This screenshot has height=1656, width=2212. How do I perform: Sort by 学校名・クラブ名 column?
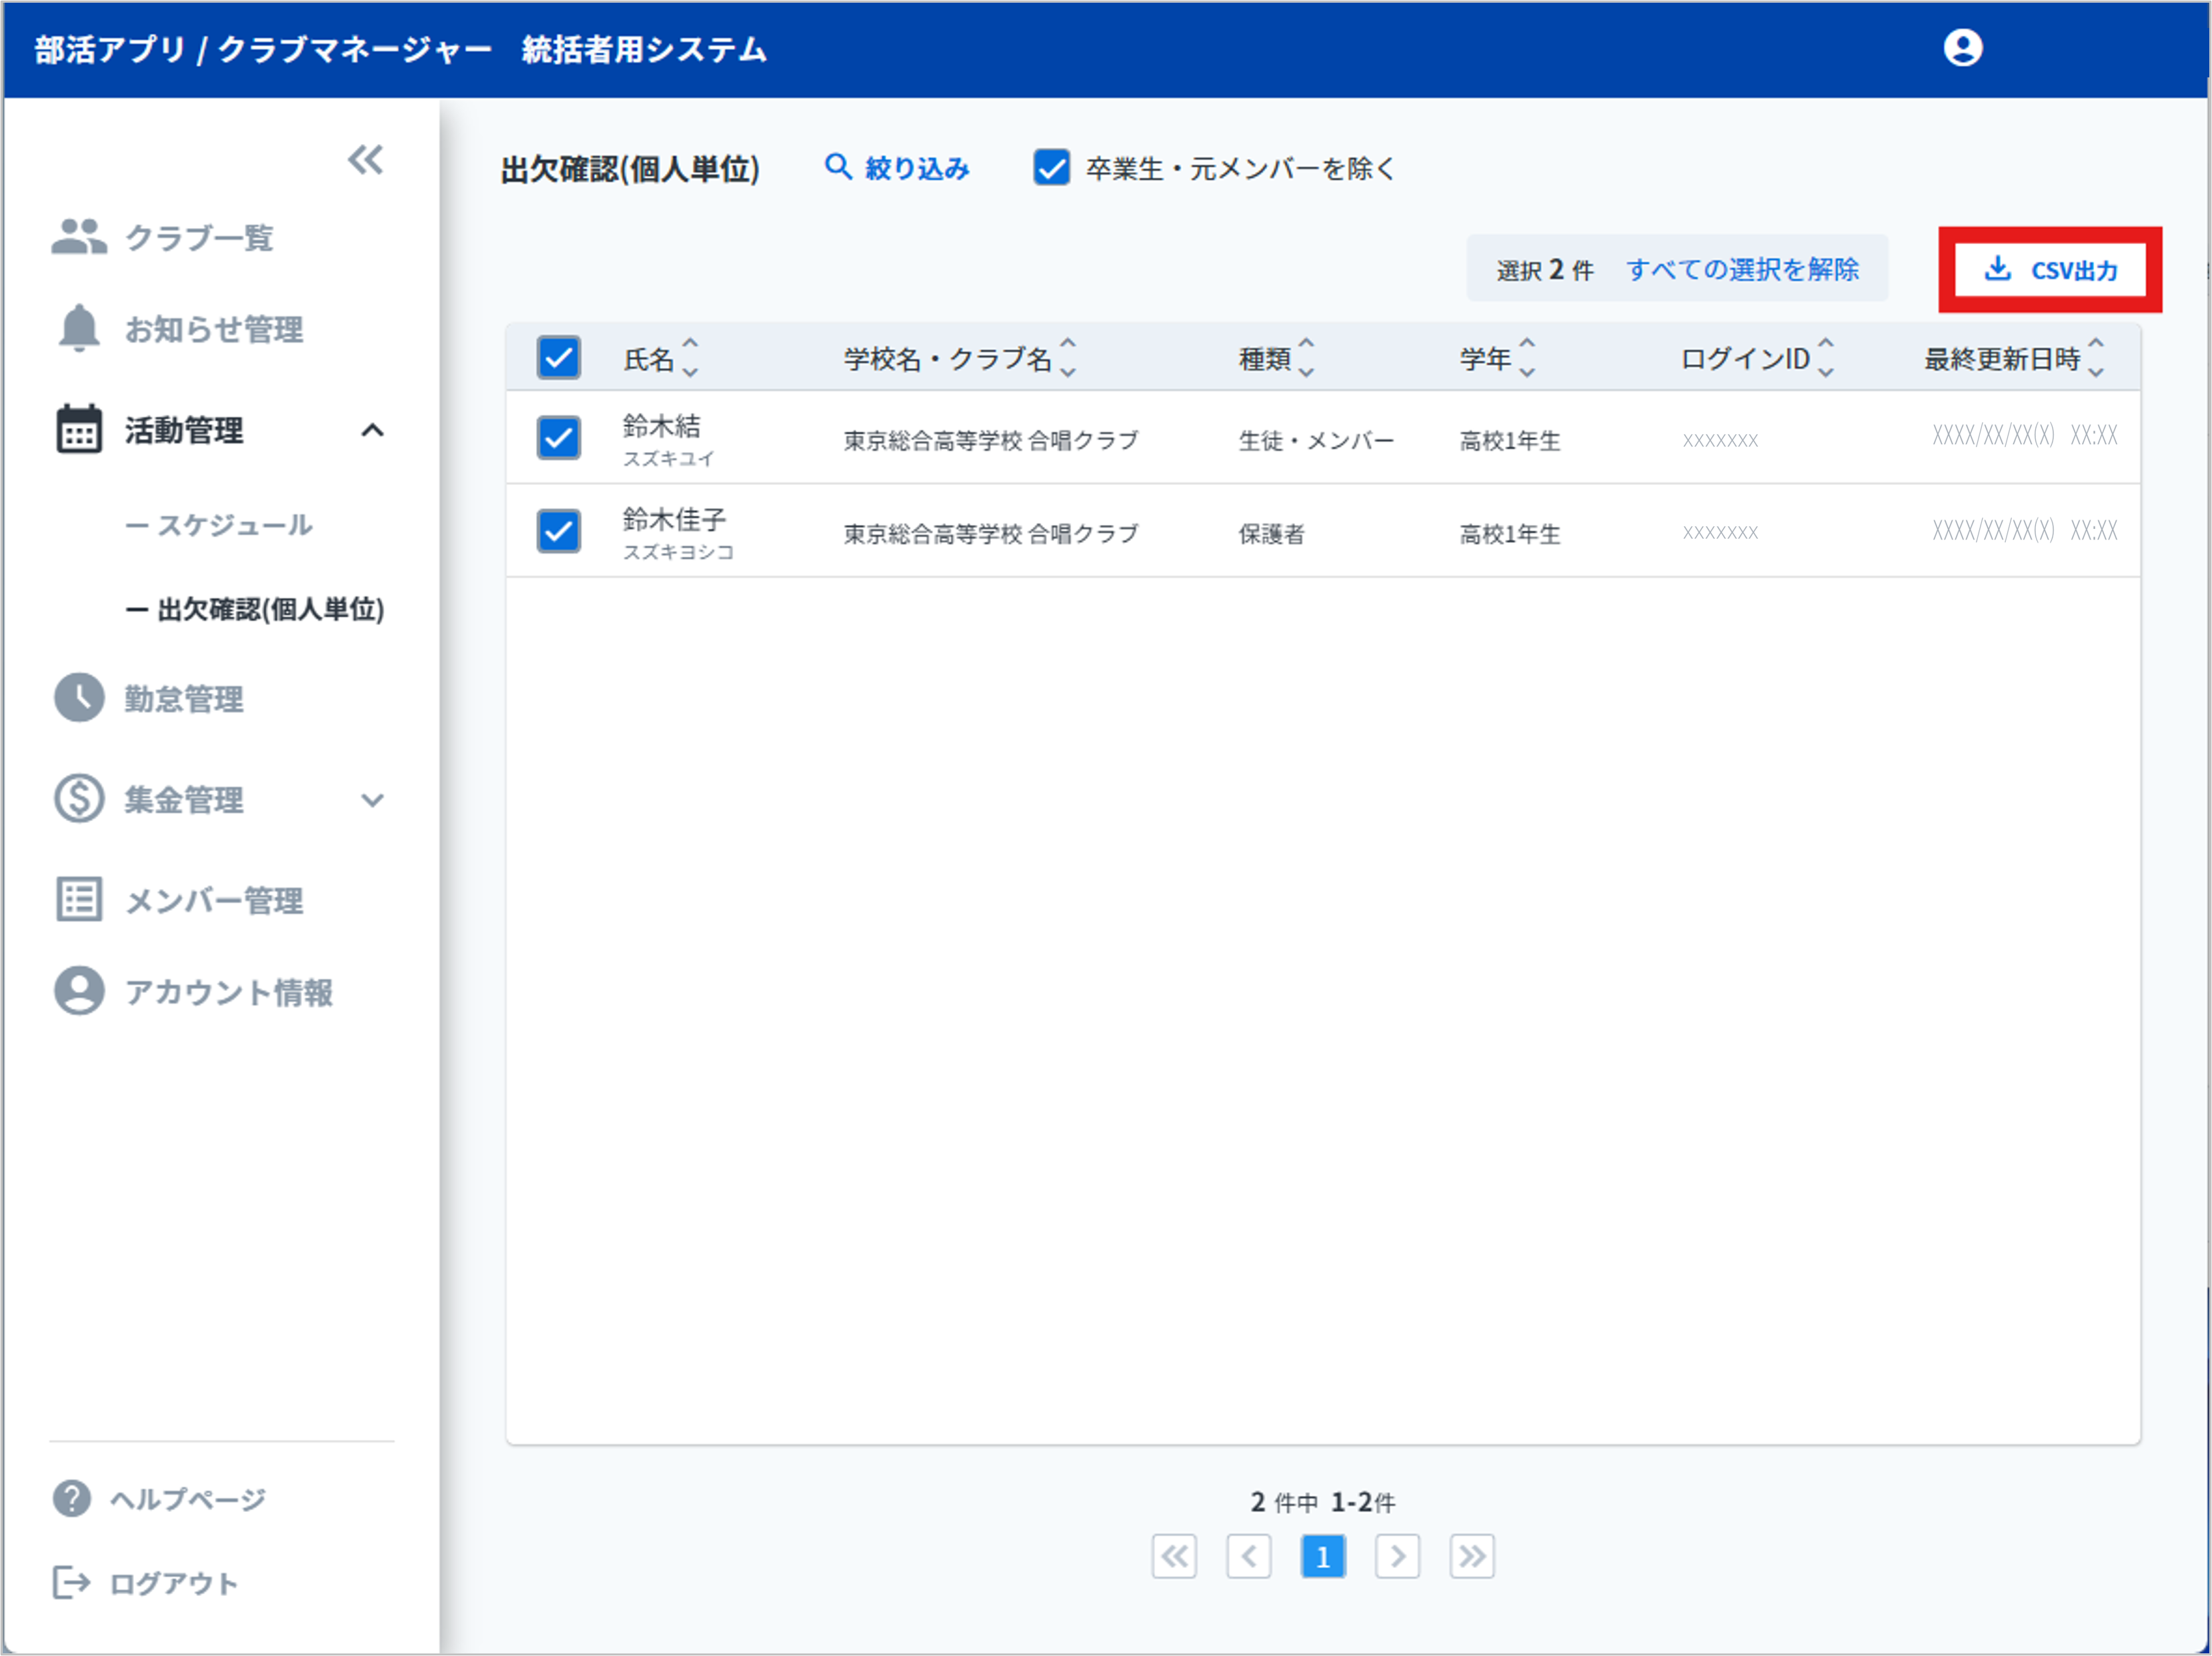[x=1068, y=358]
